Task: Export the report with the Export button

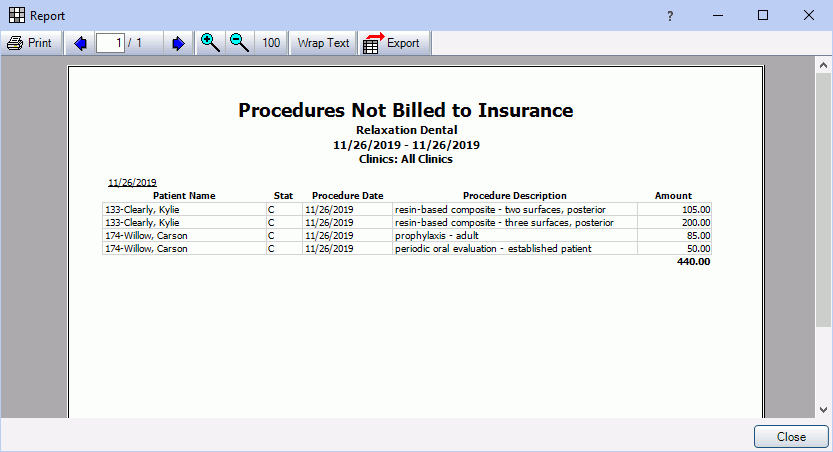Action: [x=393, y=43]
